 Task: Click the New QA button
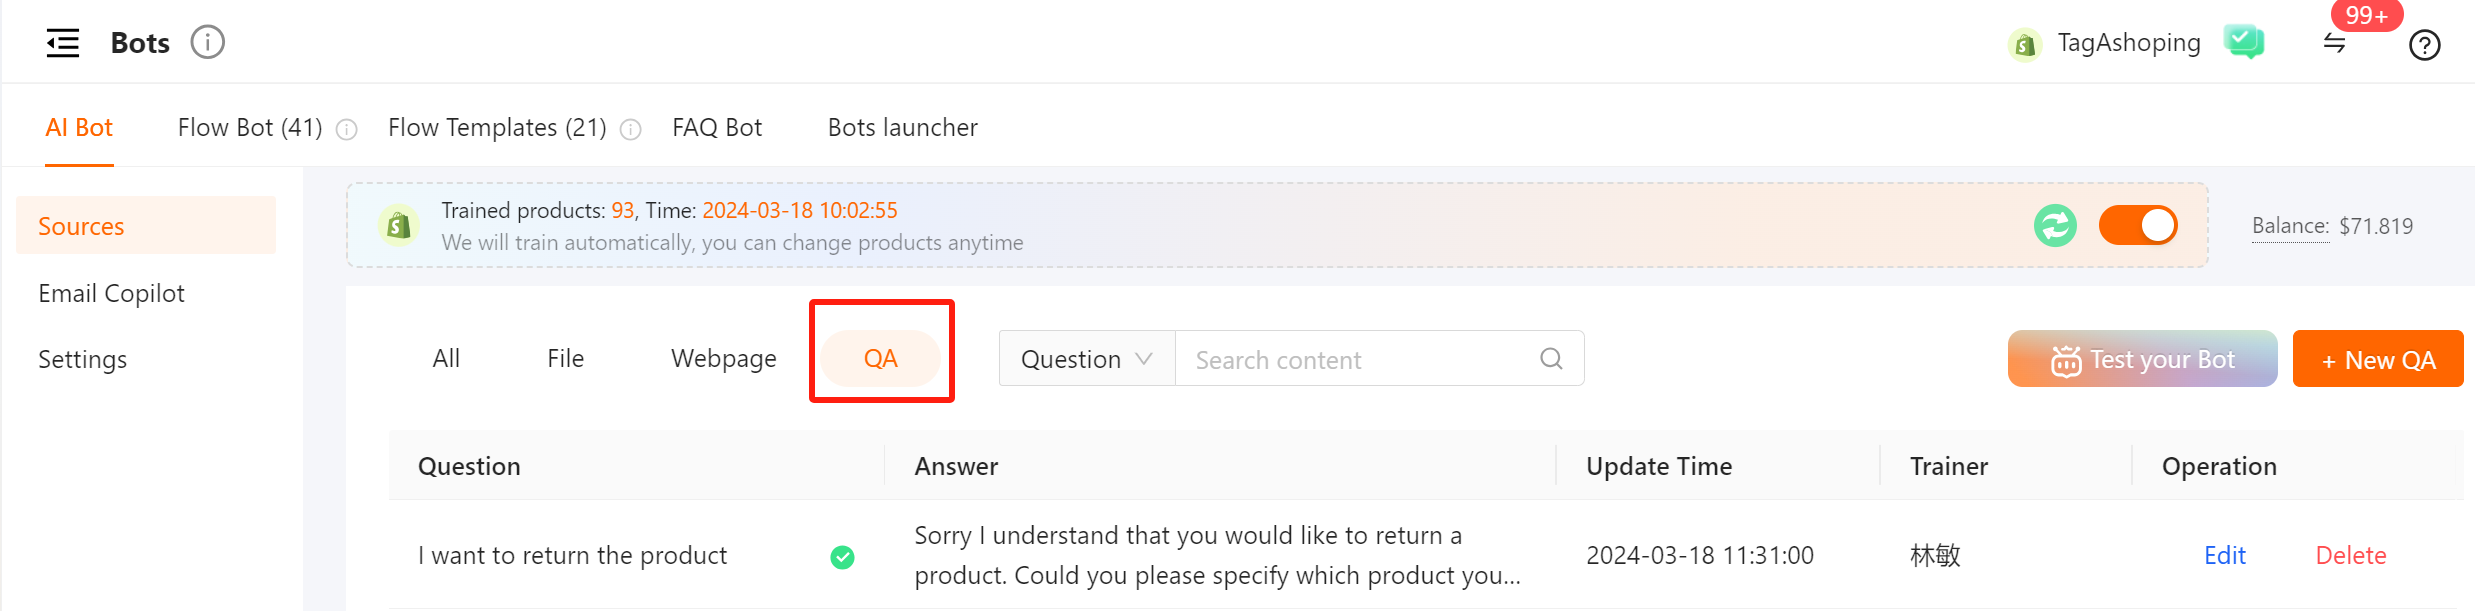click(x=2378, y=359)
